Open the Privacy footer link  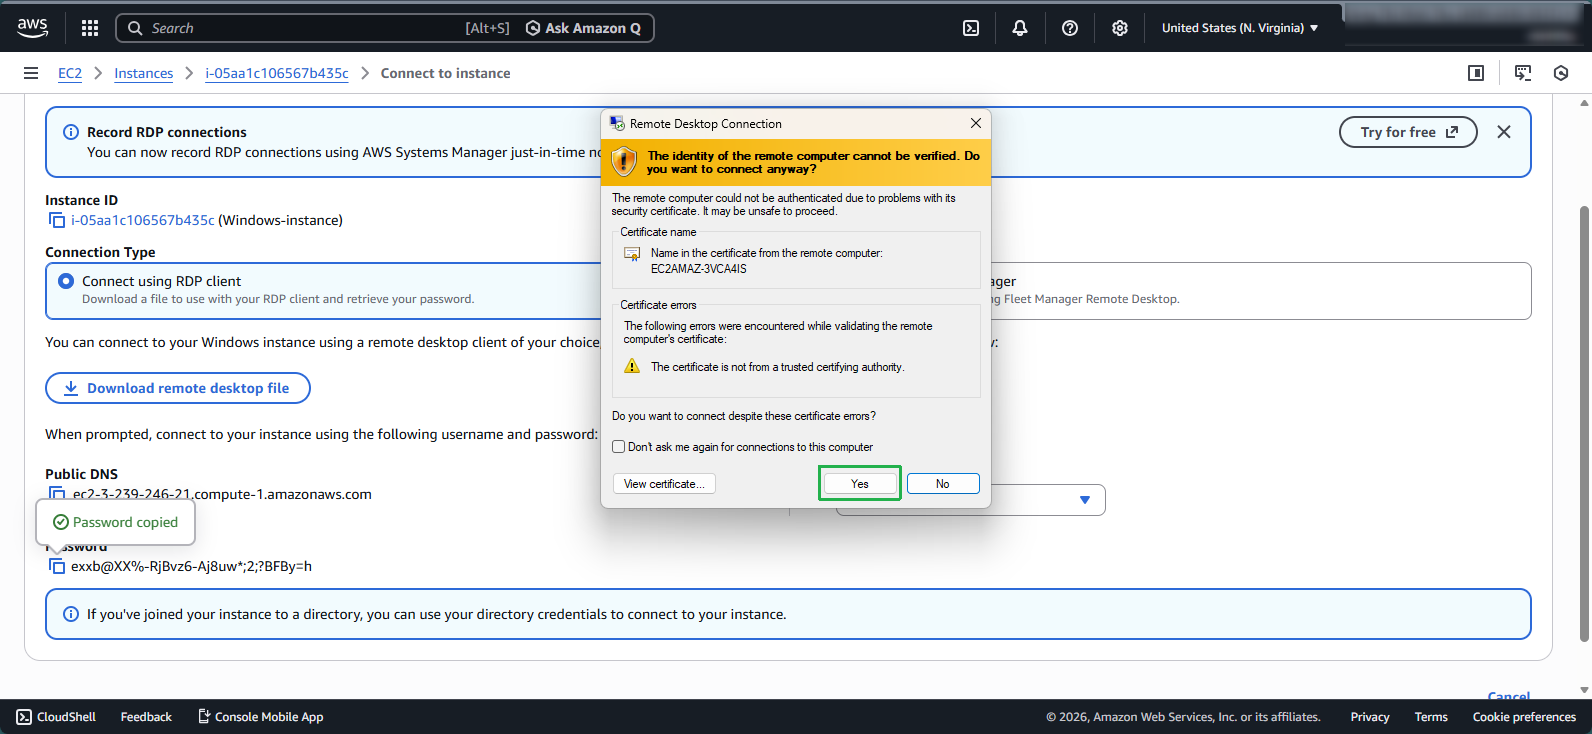[1370, 717]
